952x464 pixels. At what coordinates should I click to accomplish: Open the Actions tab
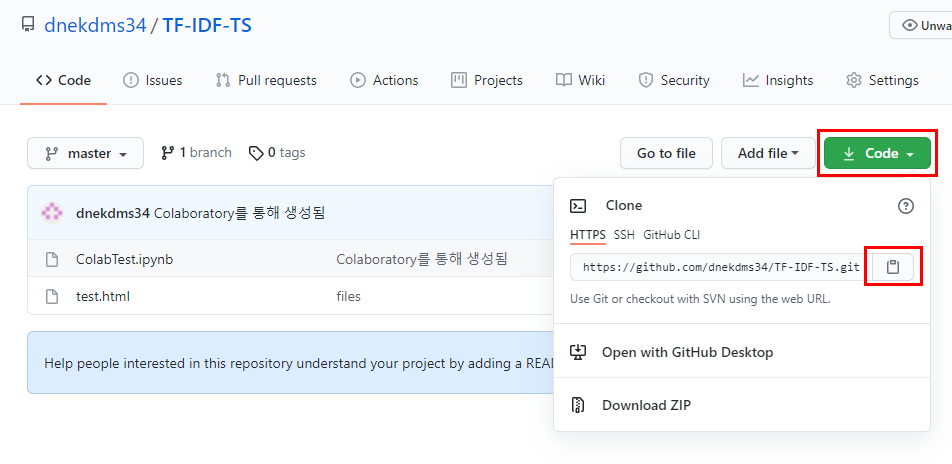coord(384,80)
